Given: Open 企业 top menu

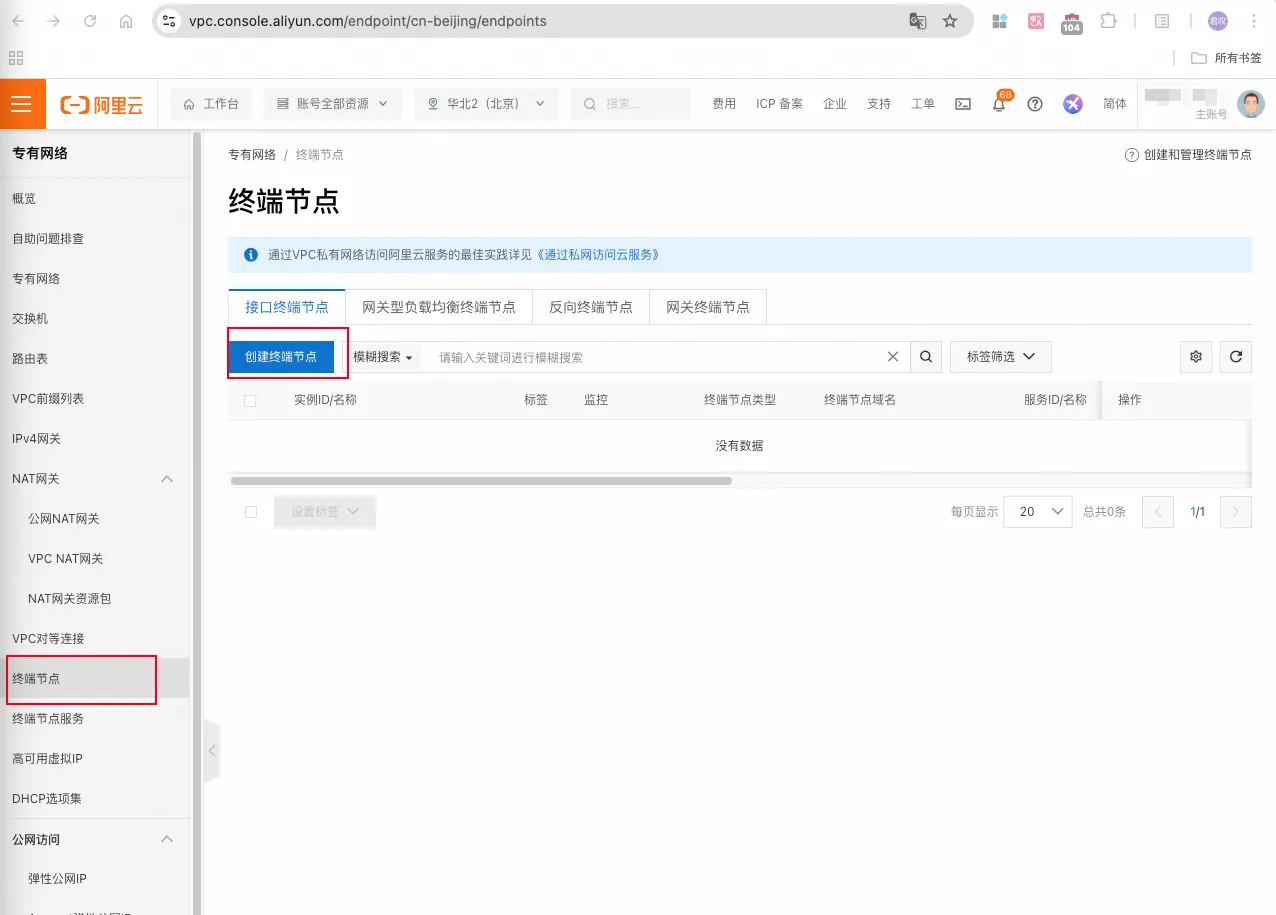Looking at the screenshot, I should pos(835,104).
